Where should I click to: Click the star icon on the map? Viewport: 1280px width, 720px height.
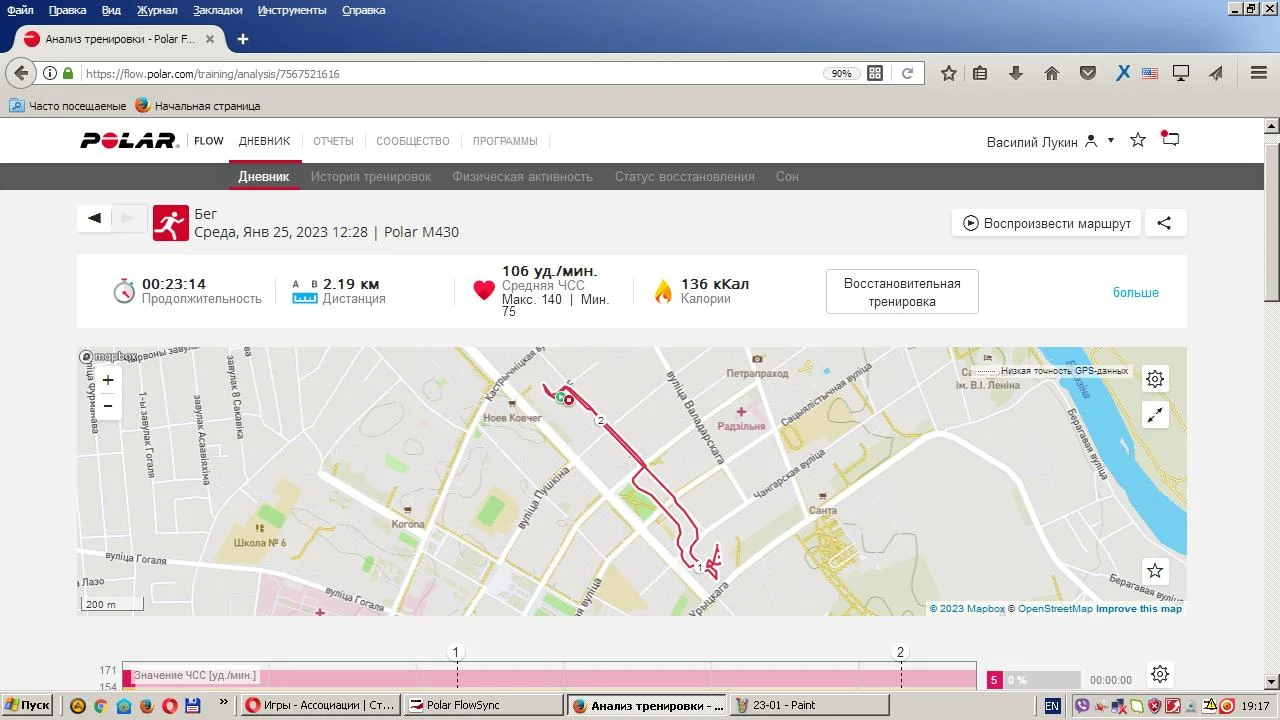coord(1155,571)
